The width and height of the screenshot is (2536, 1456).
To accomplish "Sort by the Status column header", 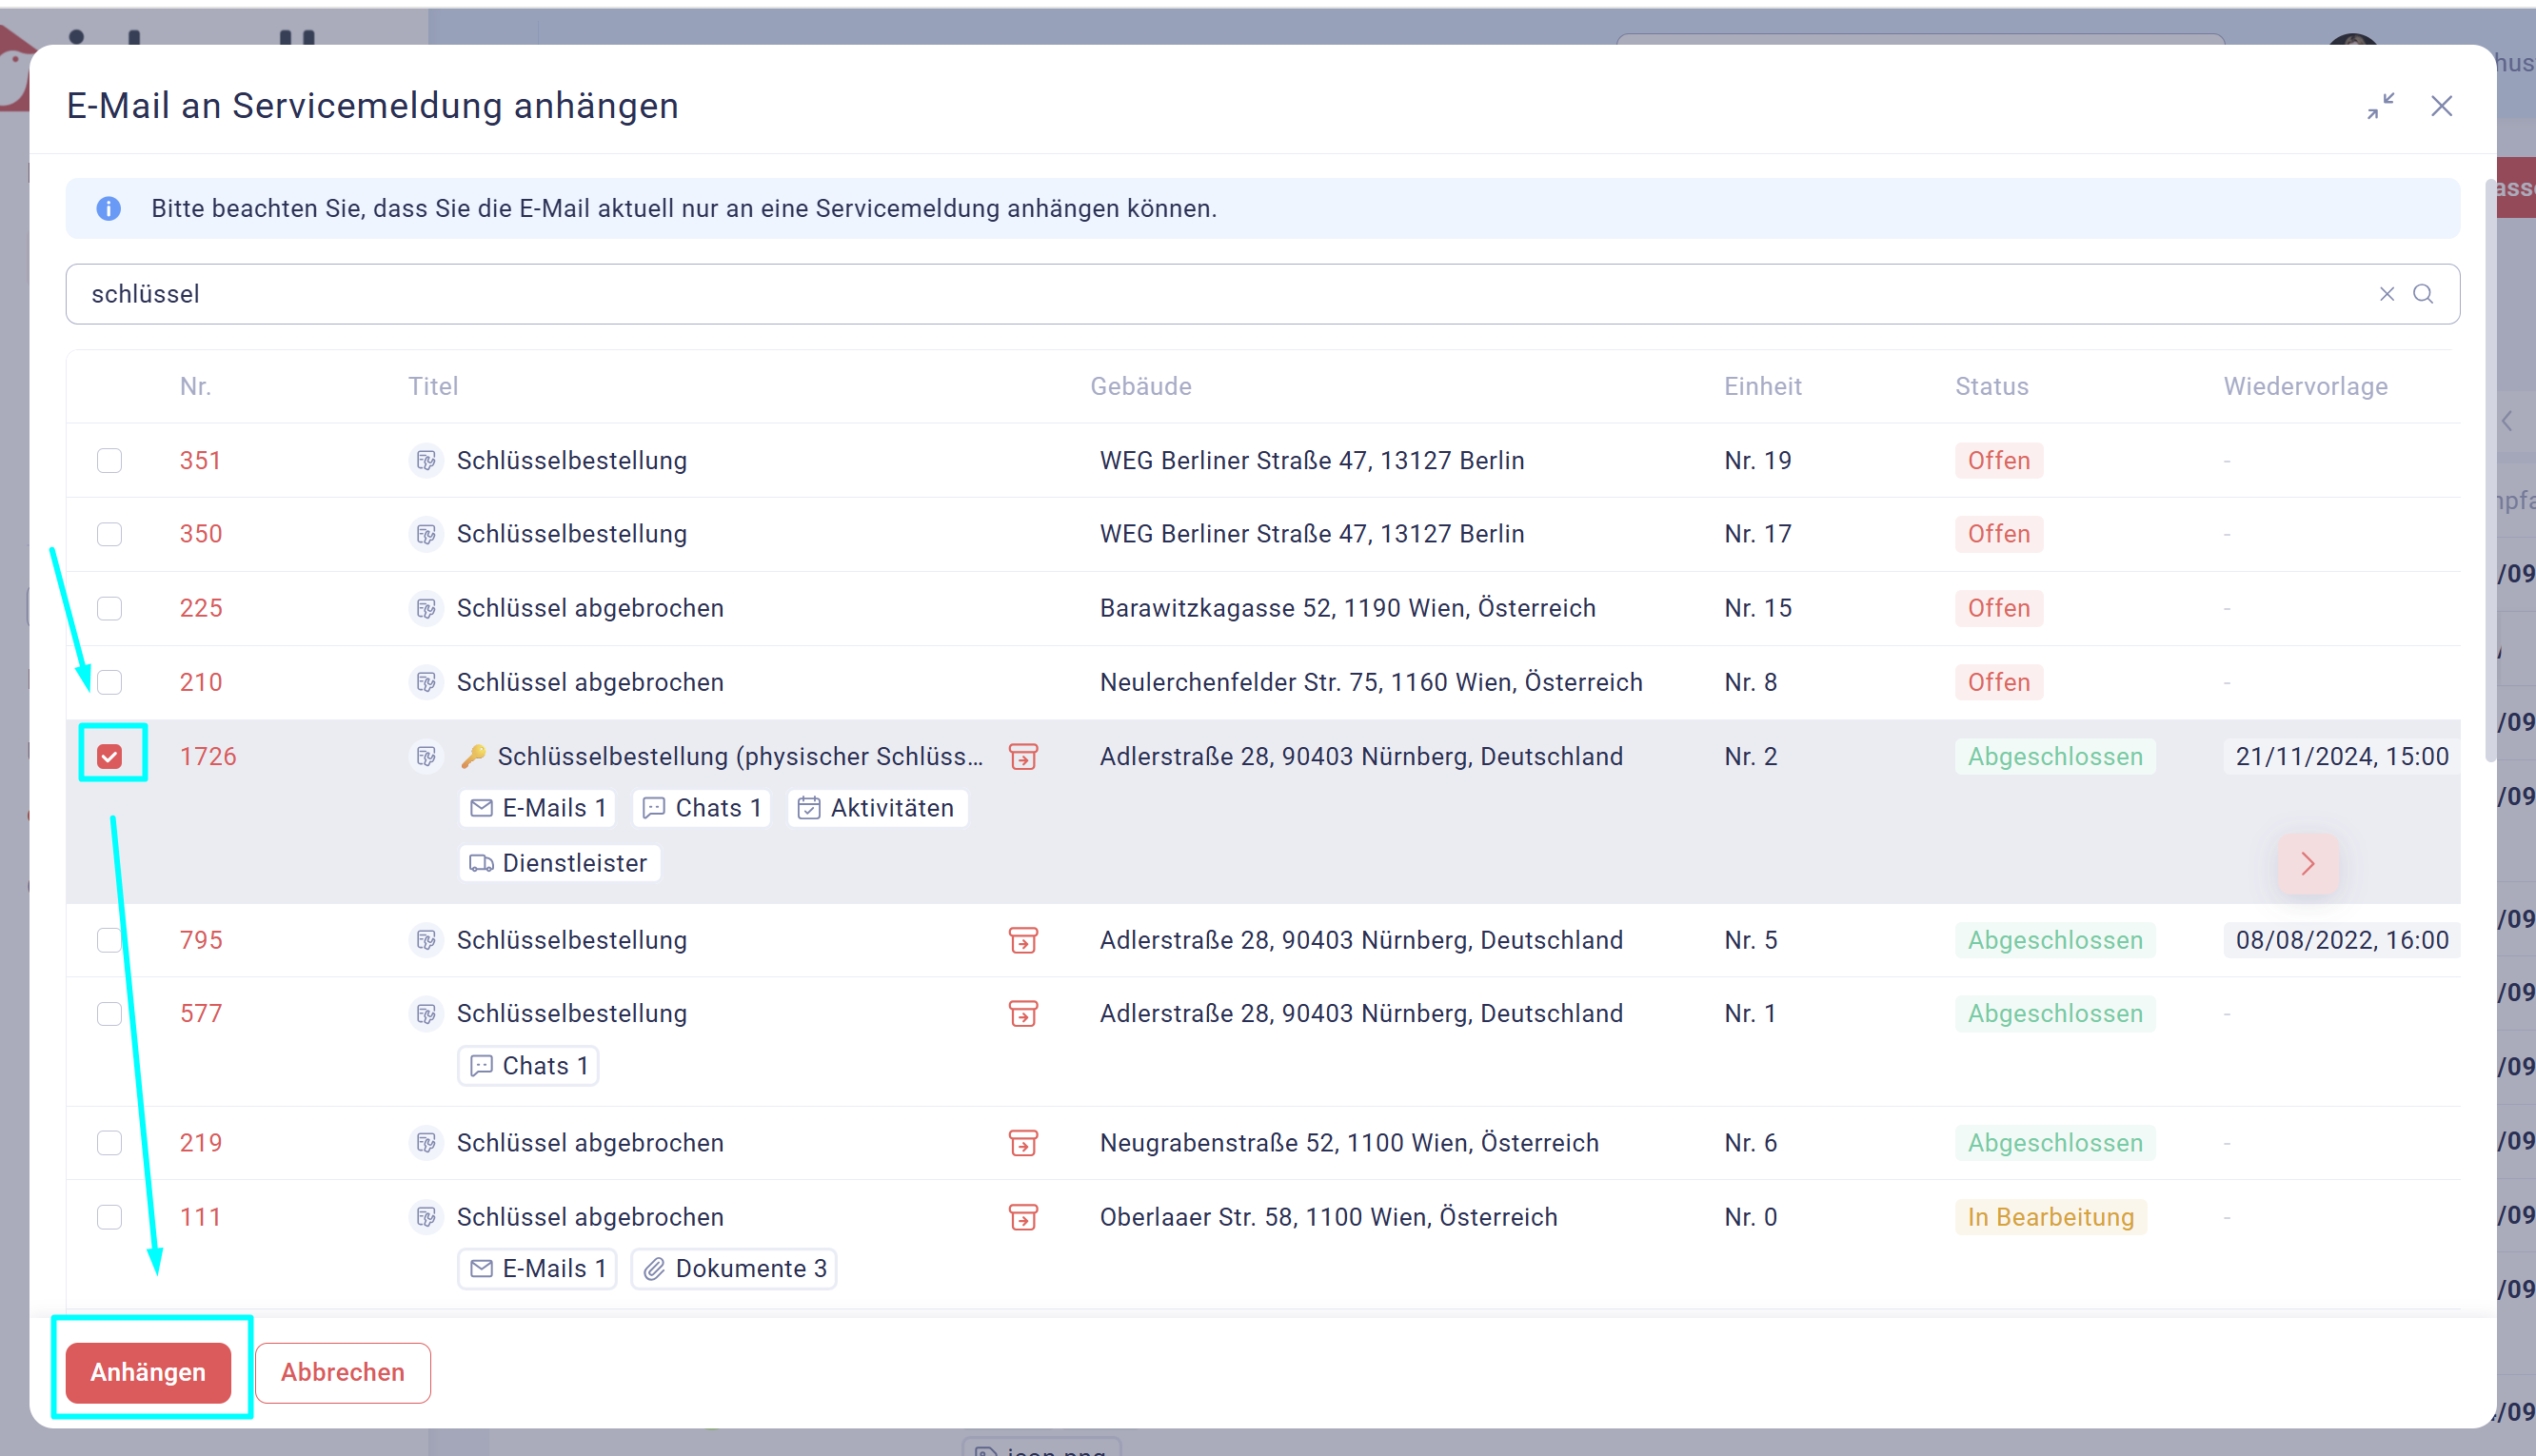I will (1992, 387).
